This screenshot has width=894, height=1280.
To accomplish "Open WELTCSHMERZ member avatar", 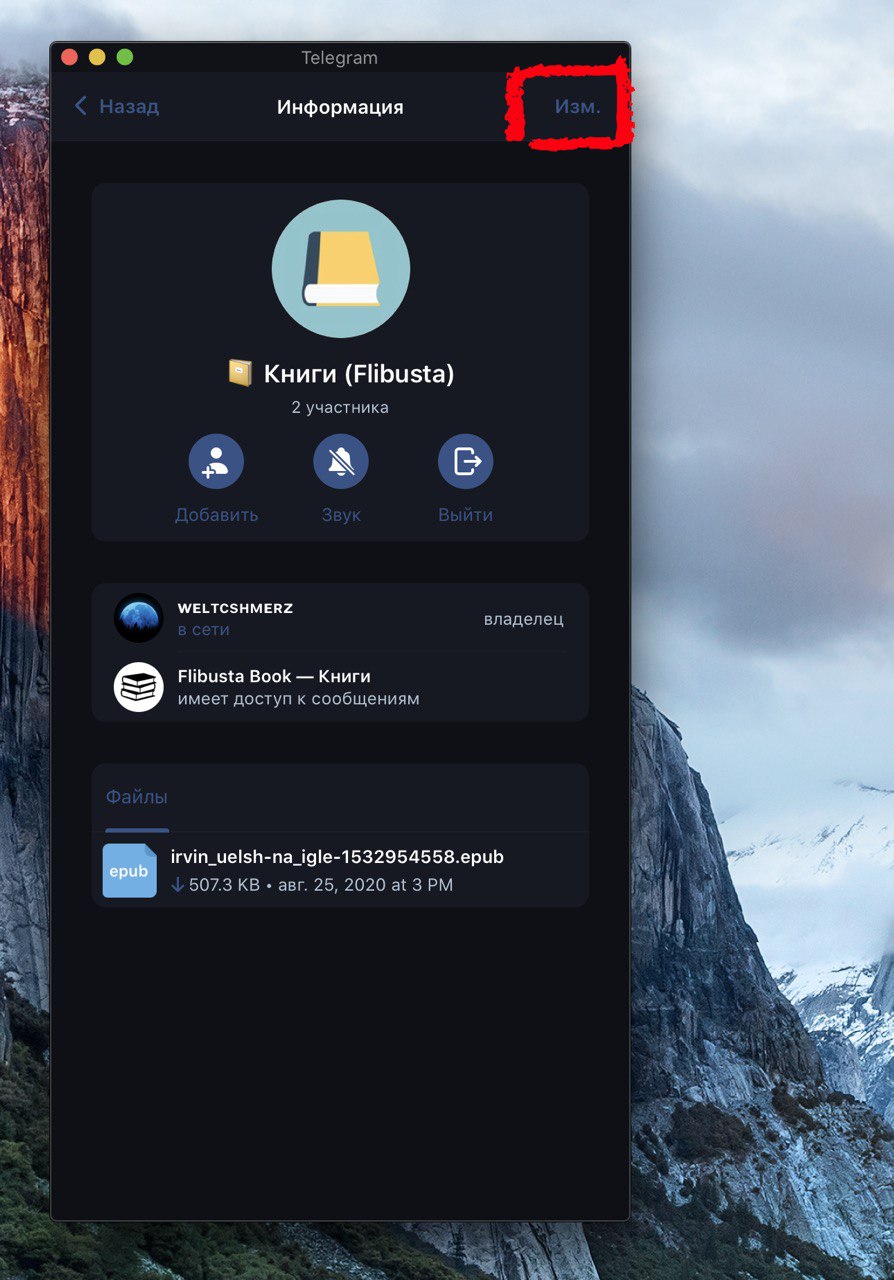I will coord(139,618).
